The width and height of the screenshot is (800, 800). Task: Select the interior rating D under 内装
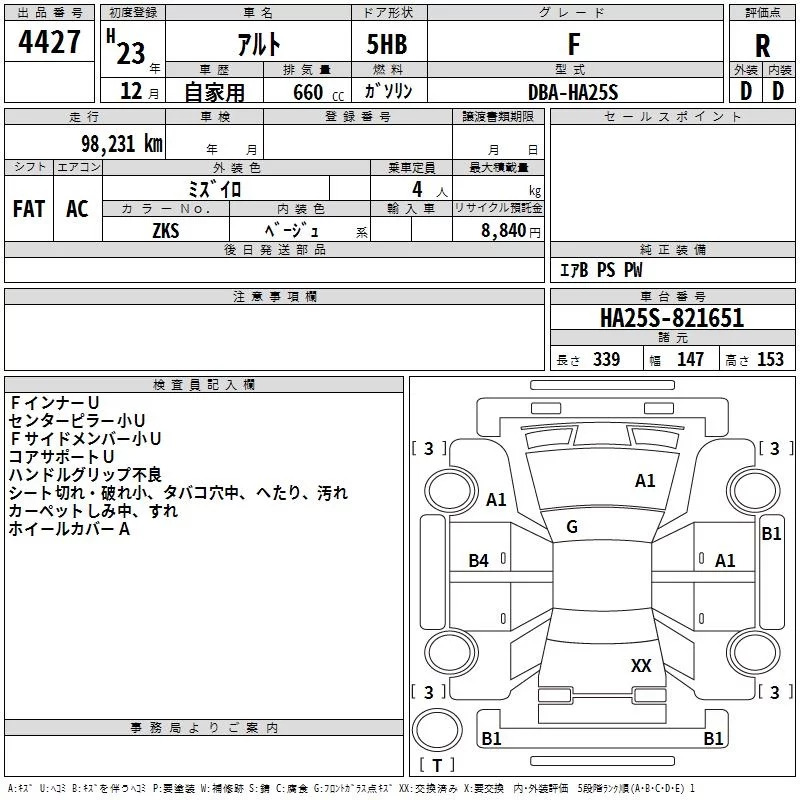click(x=778, y=91)
